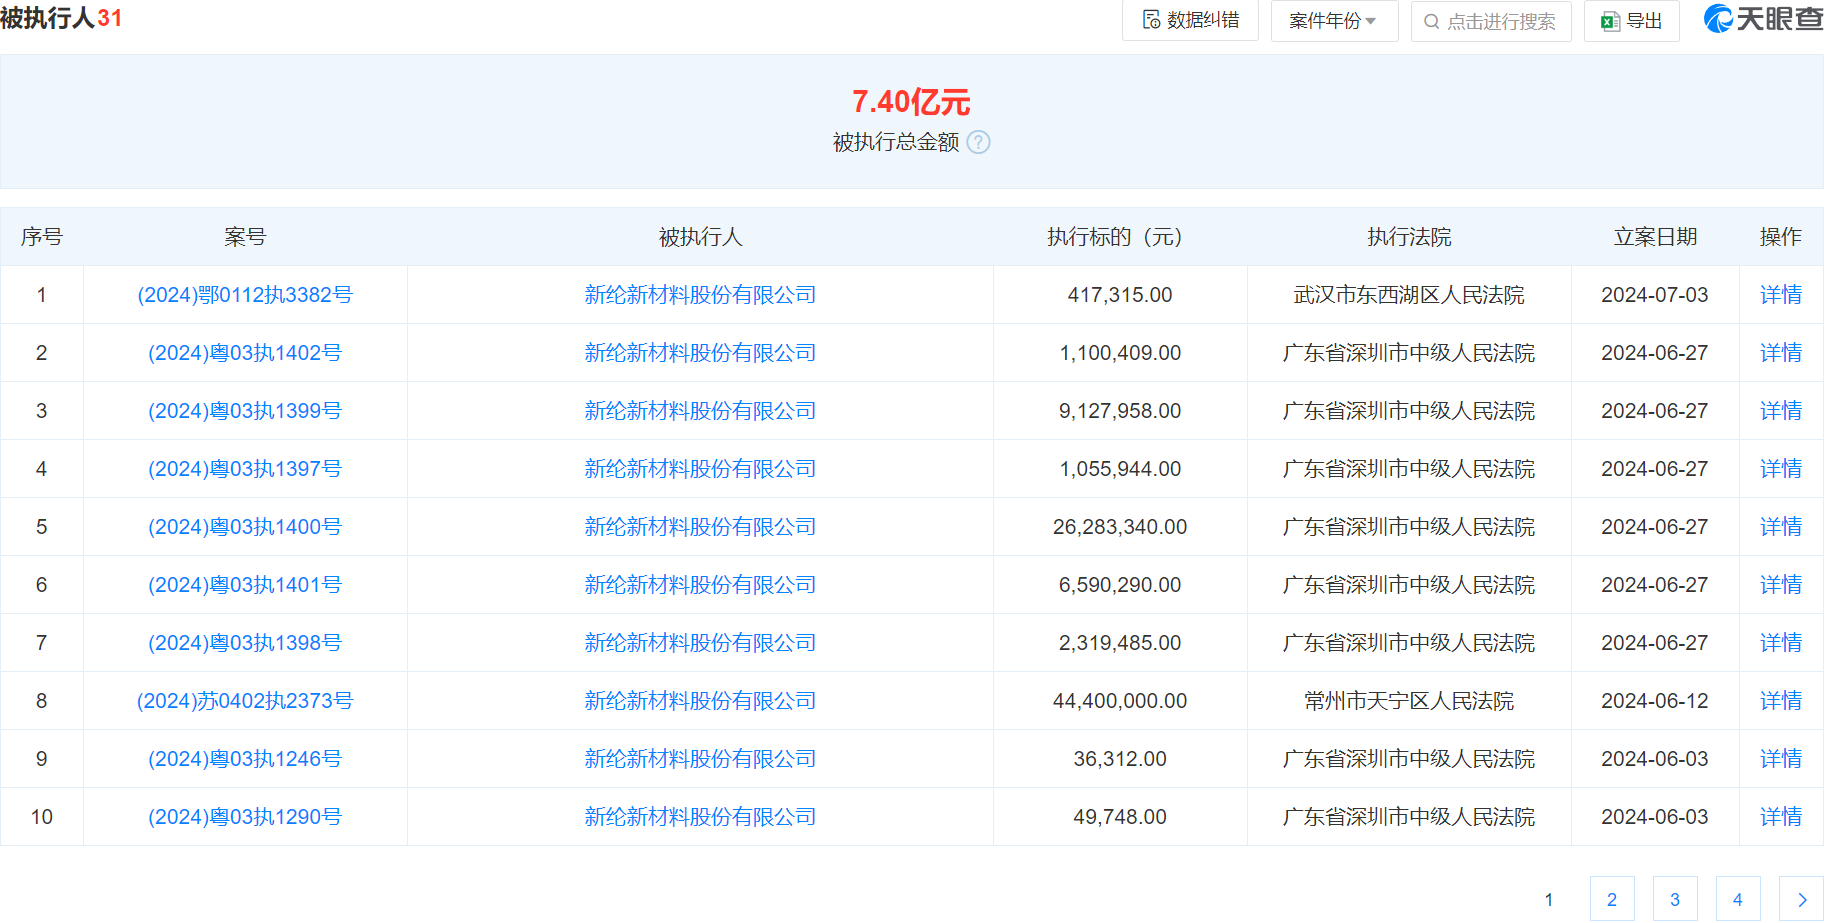Image resolution: width=1824 pixels, height=923 pixels.
Task: View 详情 for row 10 case
Action: [x=1781, y=817]
